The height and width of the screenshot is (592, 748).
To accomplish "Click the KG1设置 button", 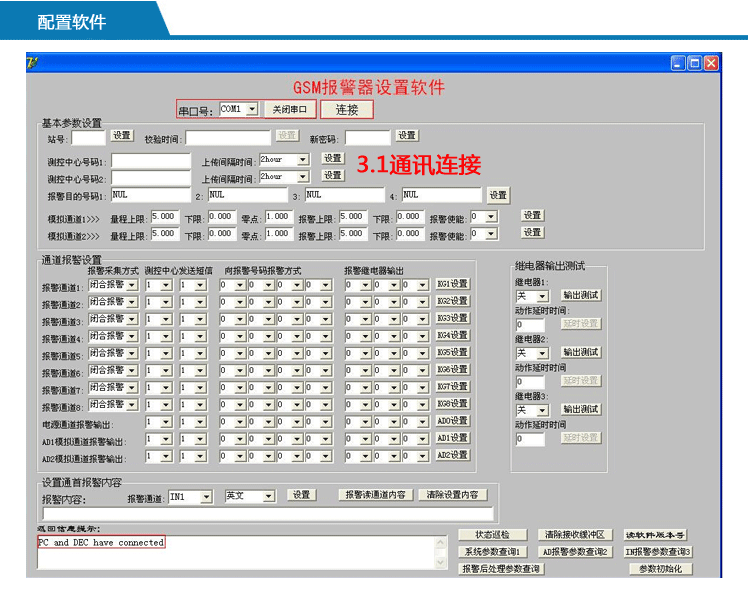I will click(x=453, y=284).
